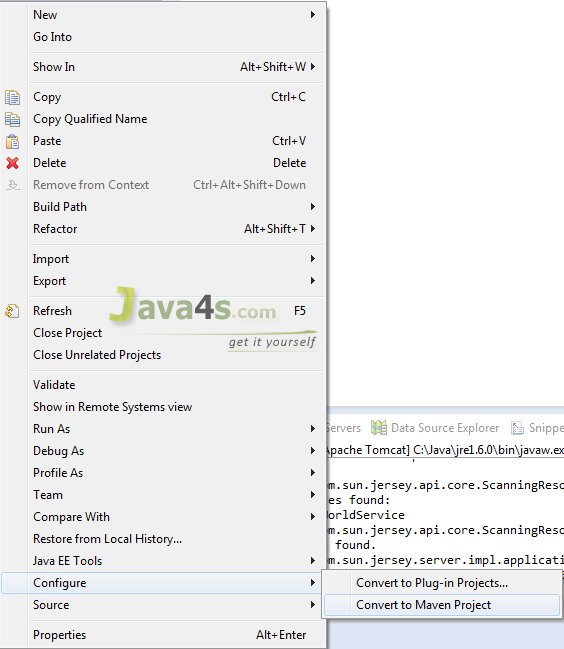Expand the Run As submenu arrow
The width and height of the screenshot is (564, 649).
pyautogui.click(x=313, y=429)
